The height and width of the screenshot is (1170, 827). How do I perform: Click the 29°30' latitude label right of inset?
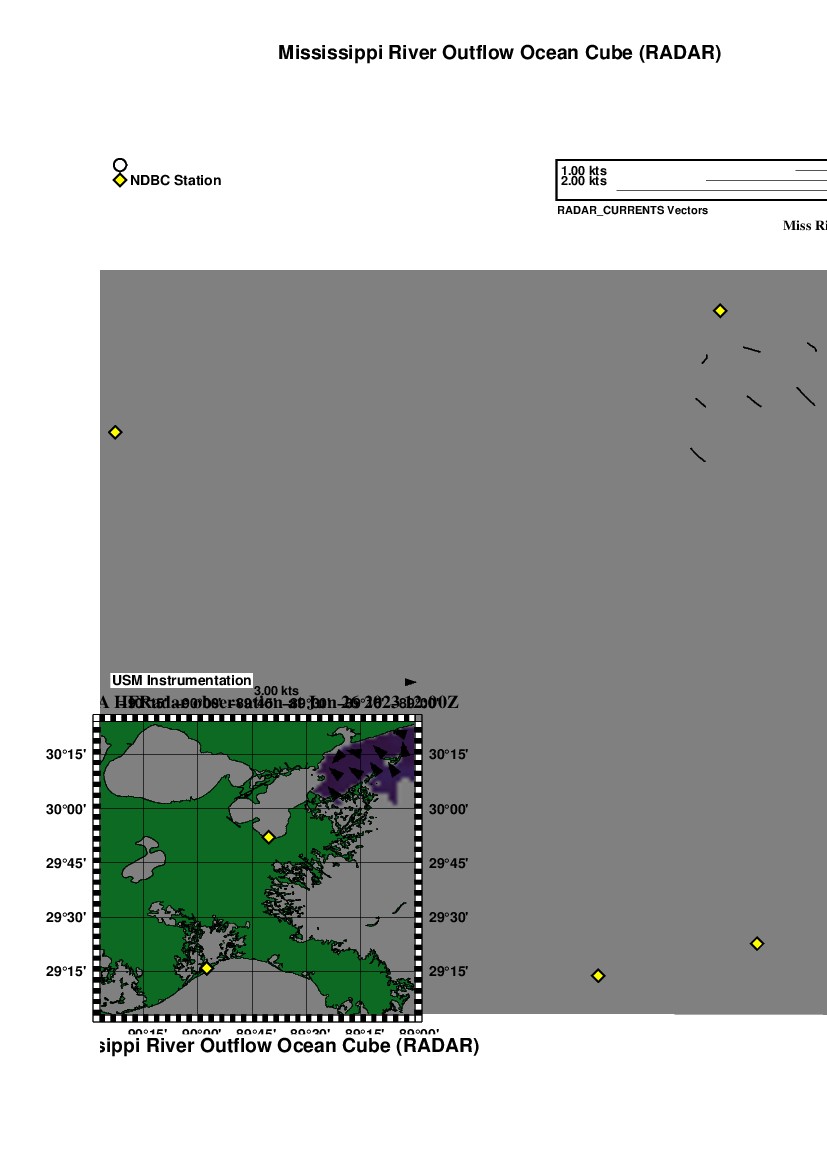click(448, 917)
